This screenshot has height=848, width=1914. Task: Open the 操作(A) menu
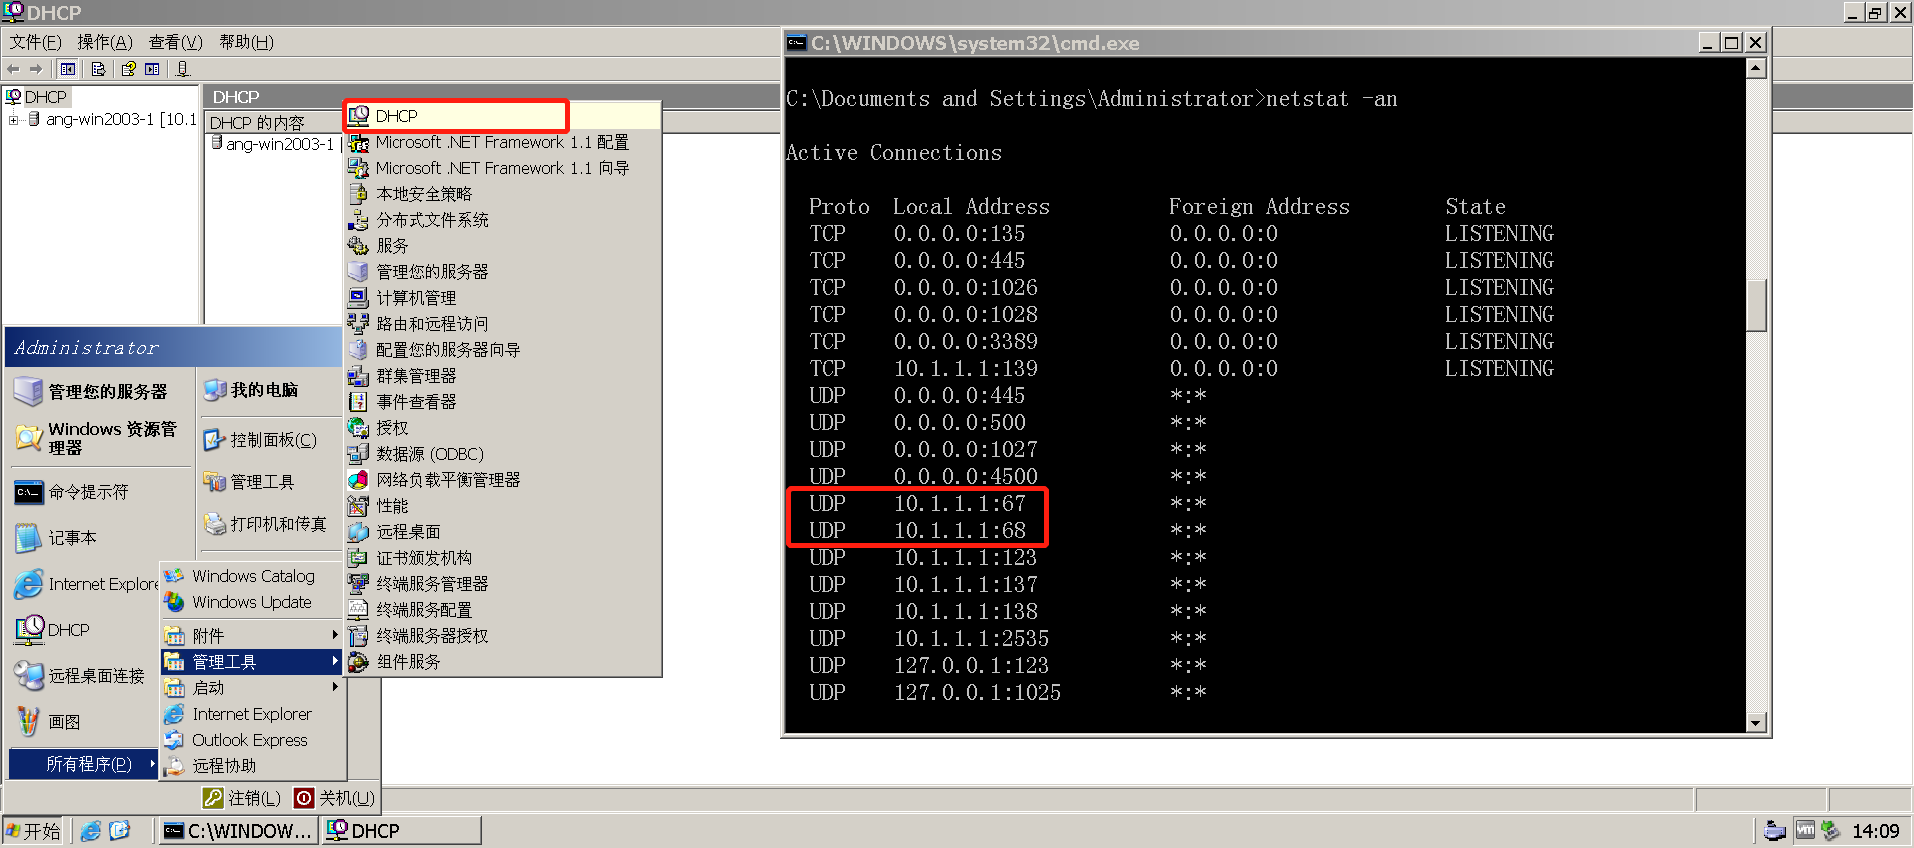(x=105, y=42)
